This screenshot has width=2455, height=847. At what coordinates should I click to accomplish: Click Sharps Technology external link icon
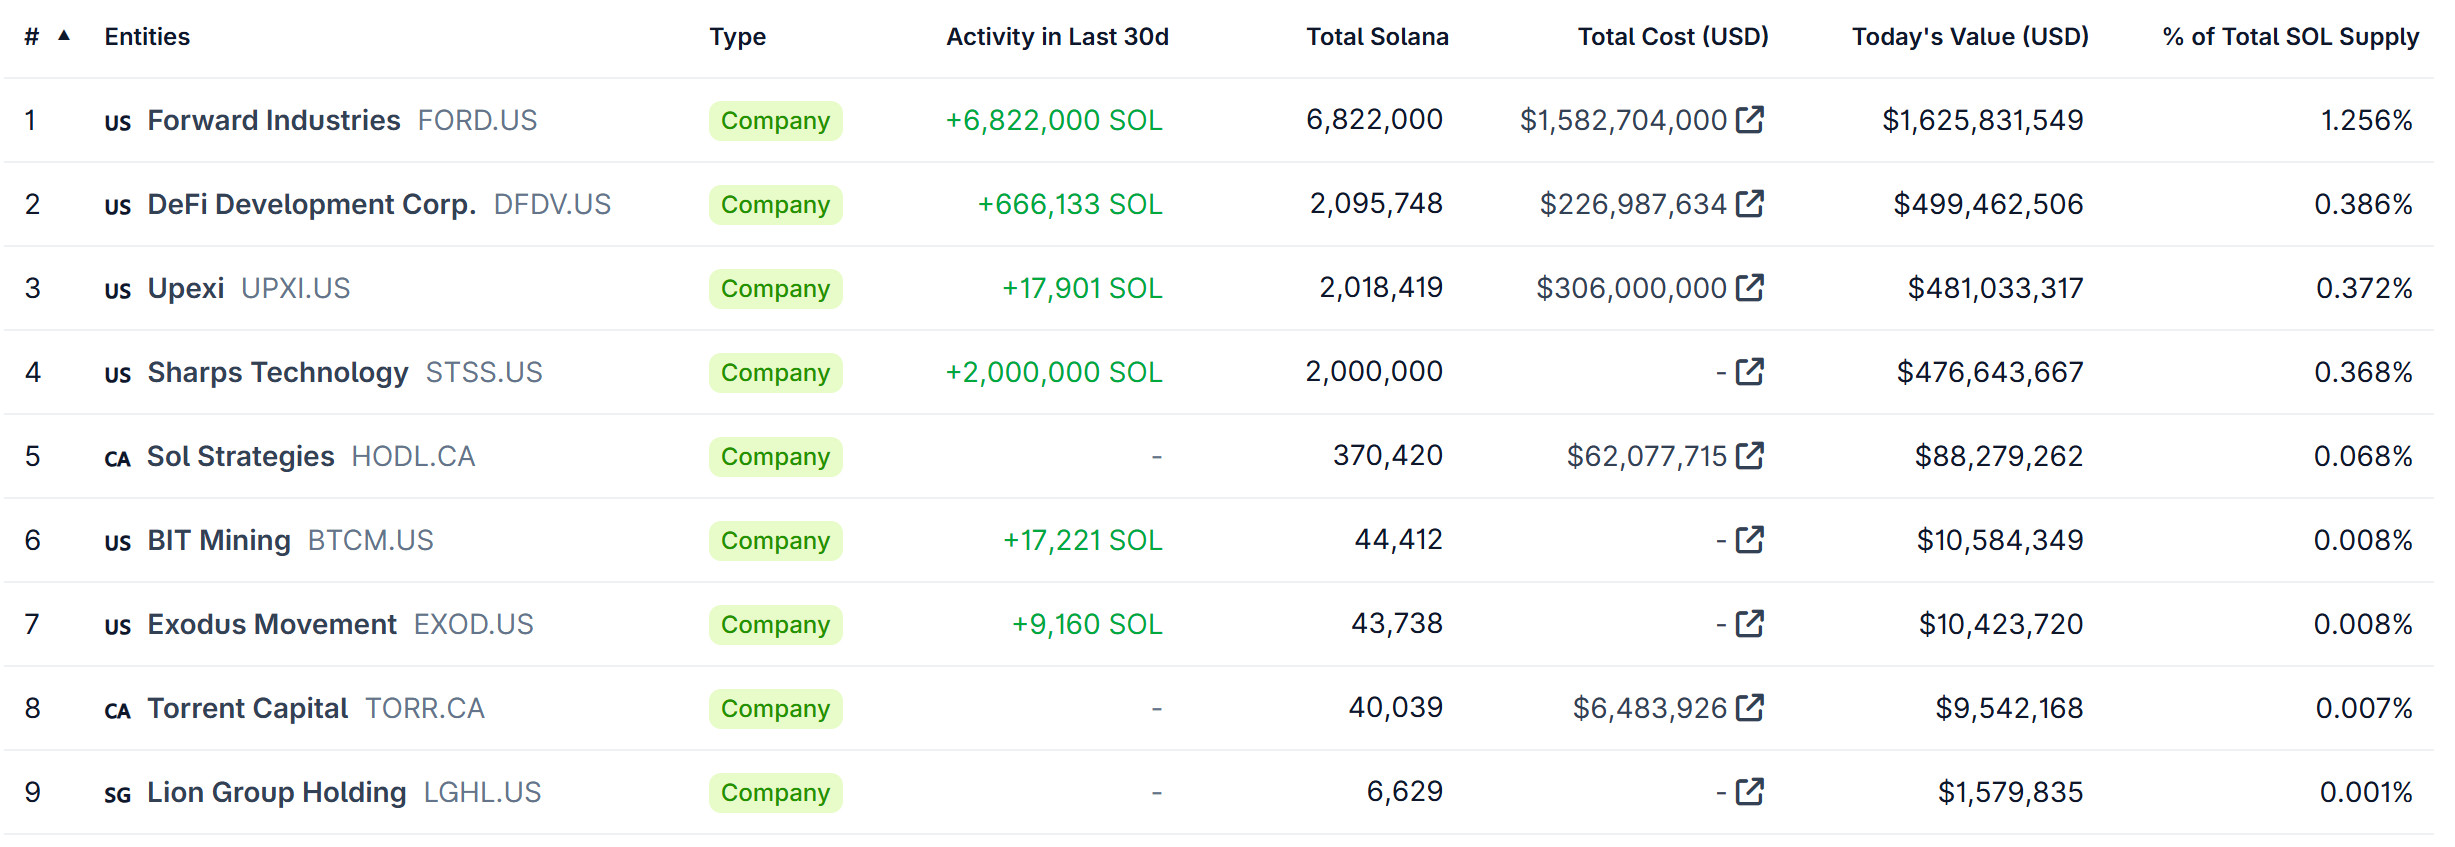(x=1749, y=372)
